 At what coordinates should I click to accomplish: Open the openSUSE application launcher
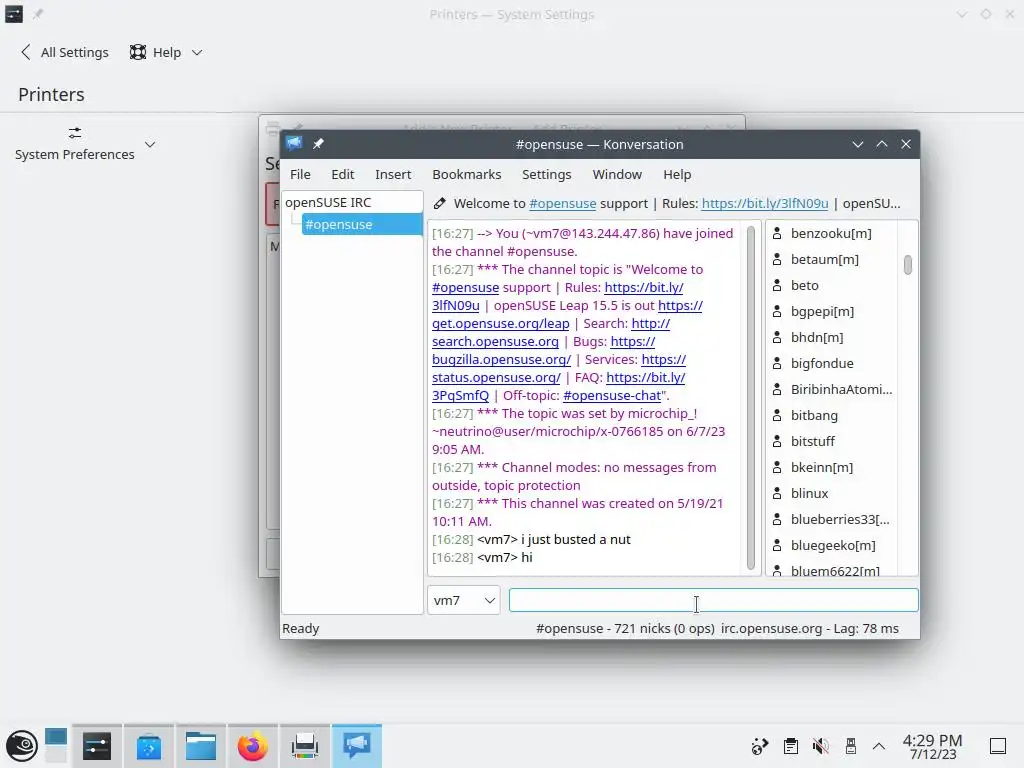[22, 746]
